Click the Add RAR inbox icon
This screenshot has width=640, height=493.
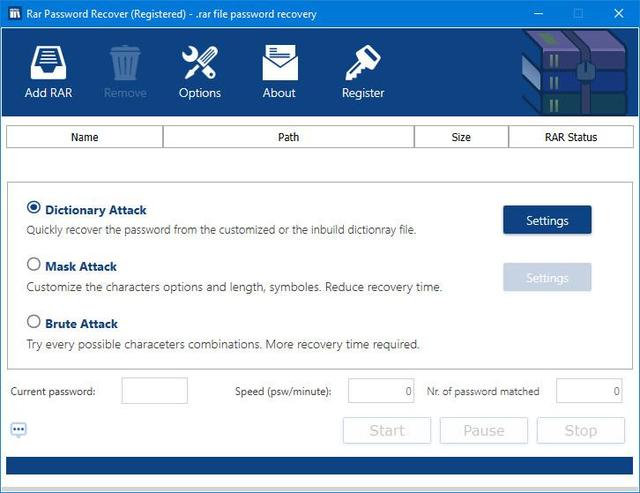tap(49, 64)
